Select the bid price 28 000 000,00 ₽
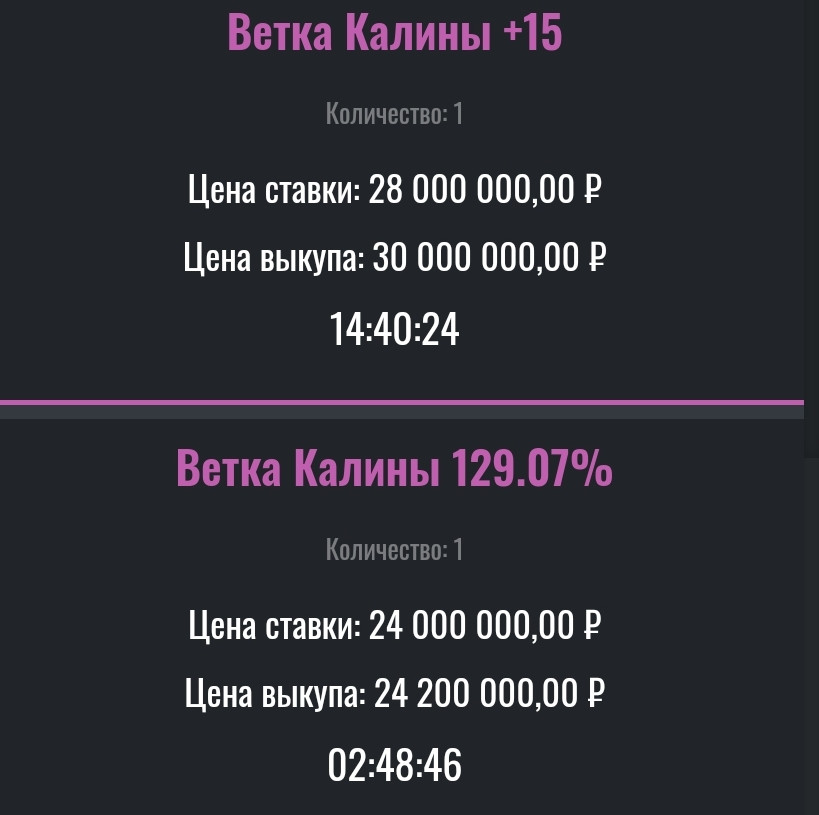 (x=485, y=189)
